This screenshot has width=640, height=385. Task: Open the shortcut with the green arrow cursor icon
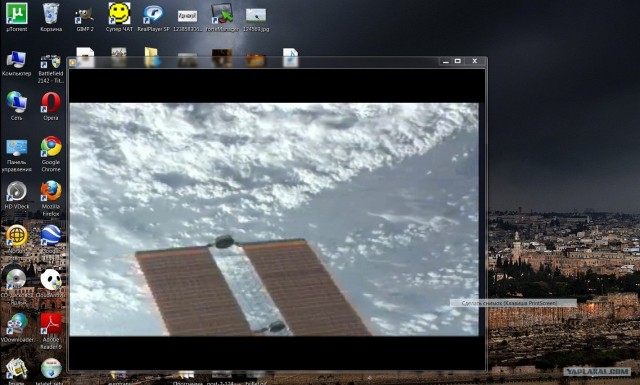tap(222, 18)
